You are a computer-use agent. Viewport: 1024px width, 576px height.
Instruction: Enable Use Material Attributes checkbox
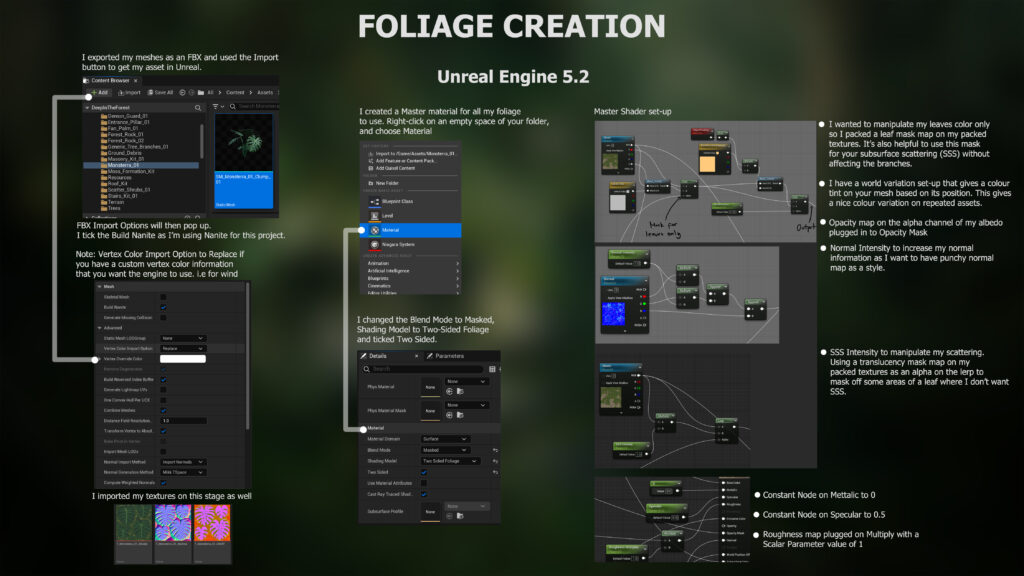click(x=425, y=483)
